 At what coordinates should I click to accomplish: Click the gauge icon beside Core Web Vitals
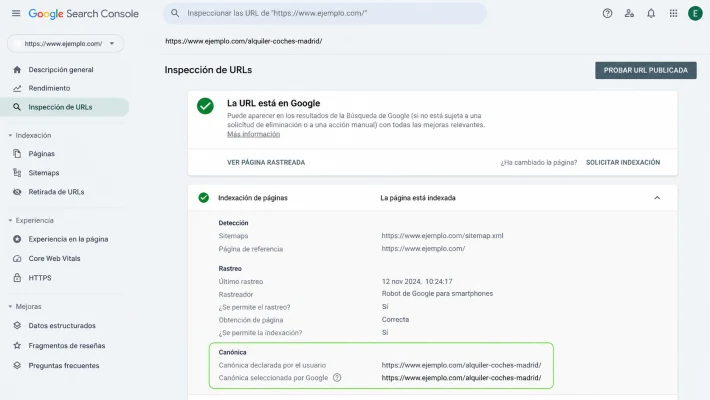pos(17,258)
